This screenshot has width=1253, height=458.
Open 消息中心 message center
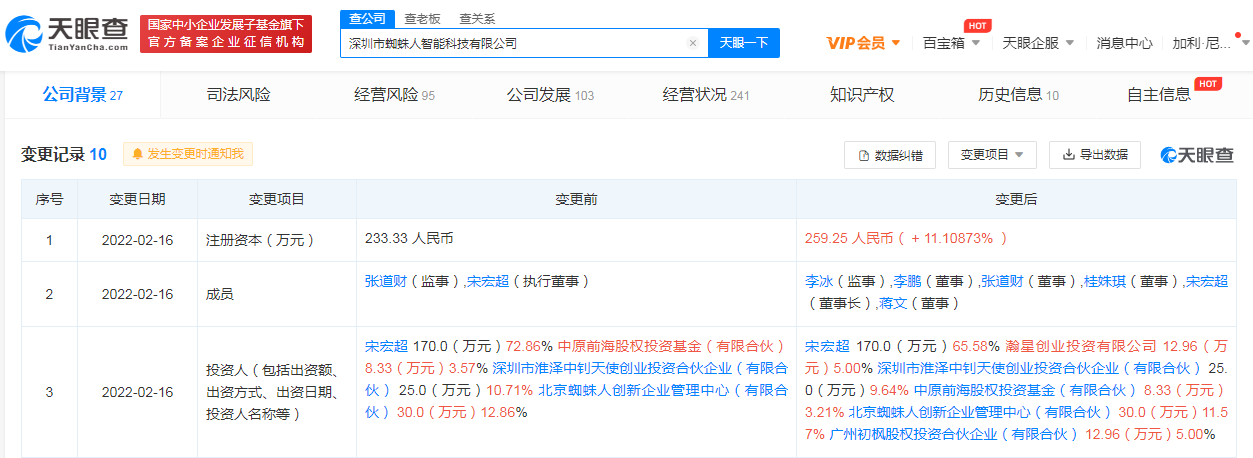coord(1124,43)
